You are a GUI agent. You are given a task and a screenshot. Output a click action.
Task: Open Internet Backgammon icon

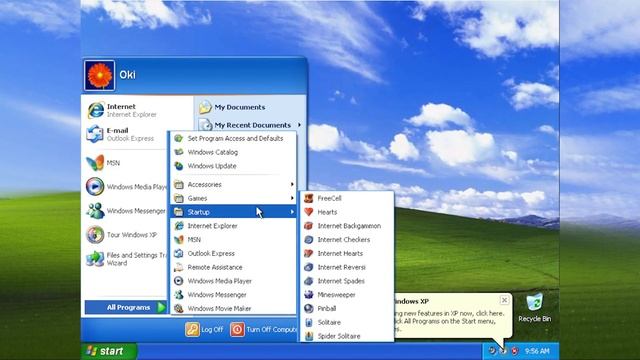click(x=309, y=226)
